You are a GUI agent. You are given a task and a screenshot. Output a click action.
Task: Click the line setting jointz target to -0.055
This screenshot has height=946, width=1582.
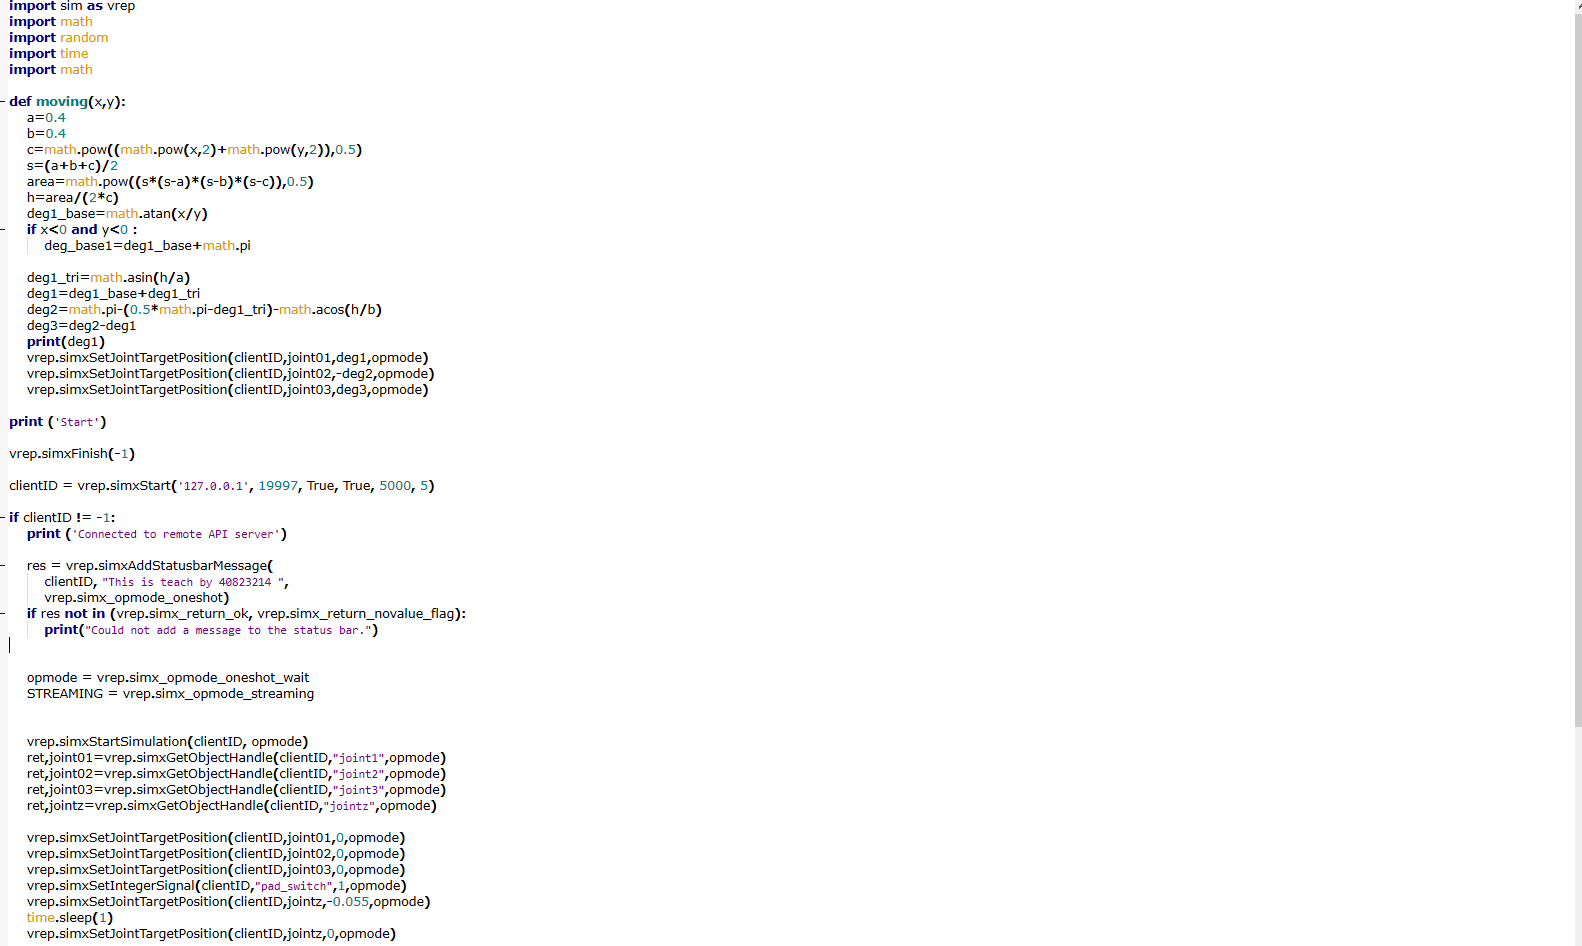229,902
